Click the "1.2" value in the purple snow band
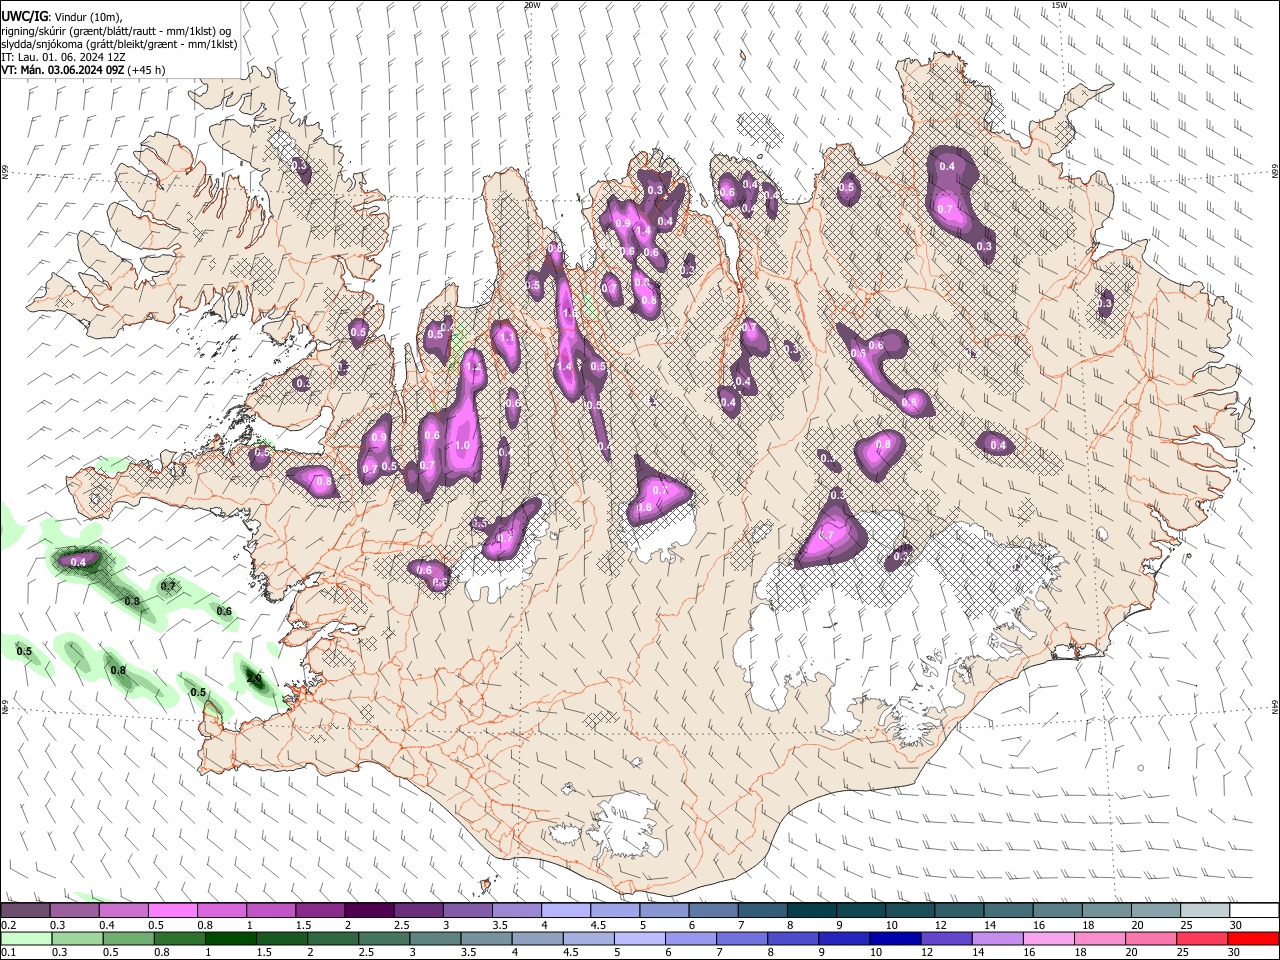1280x960 pixels. click(474, 368)
